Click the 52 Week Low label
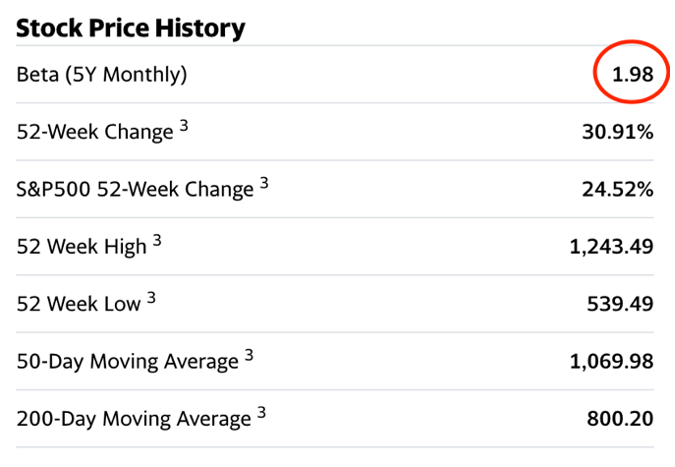The height and width of the screenshot is (467, 675). (x=79, y=303)
